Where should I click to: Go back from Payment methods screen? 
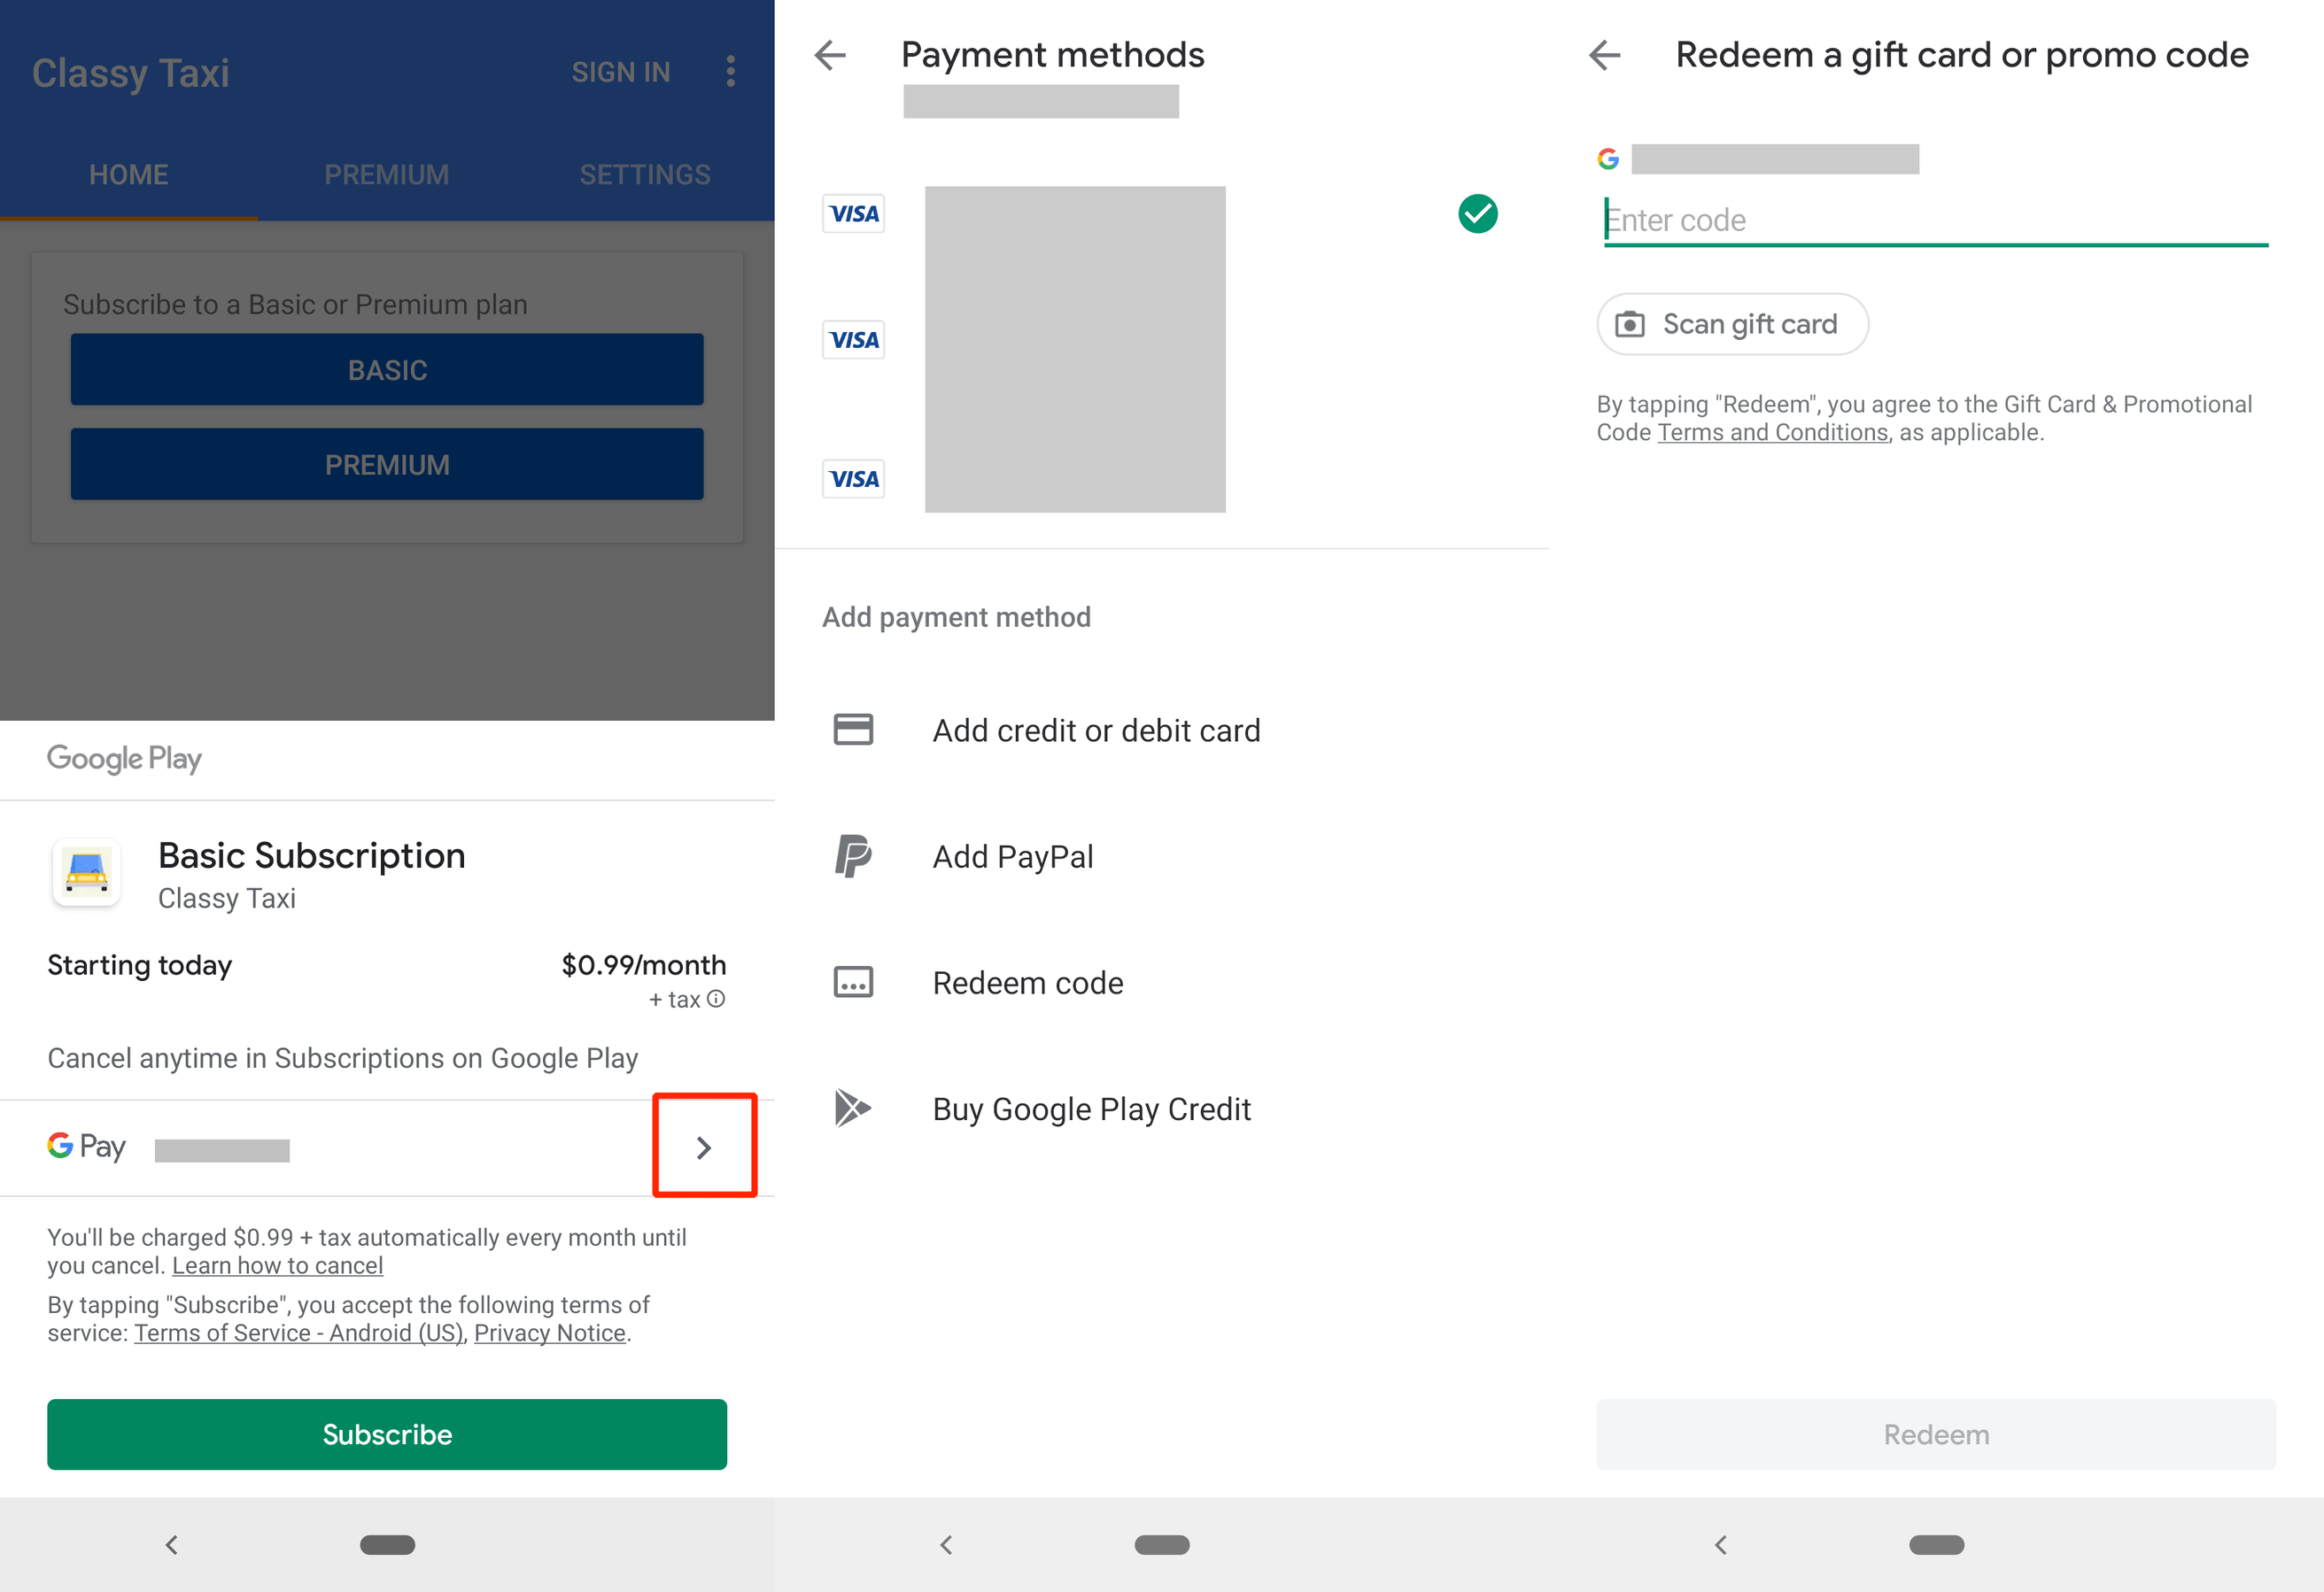coord(830,55)
